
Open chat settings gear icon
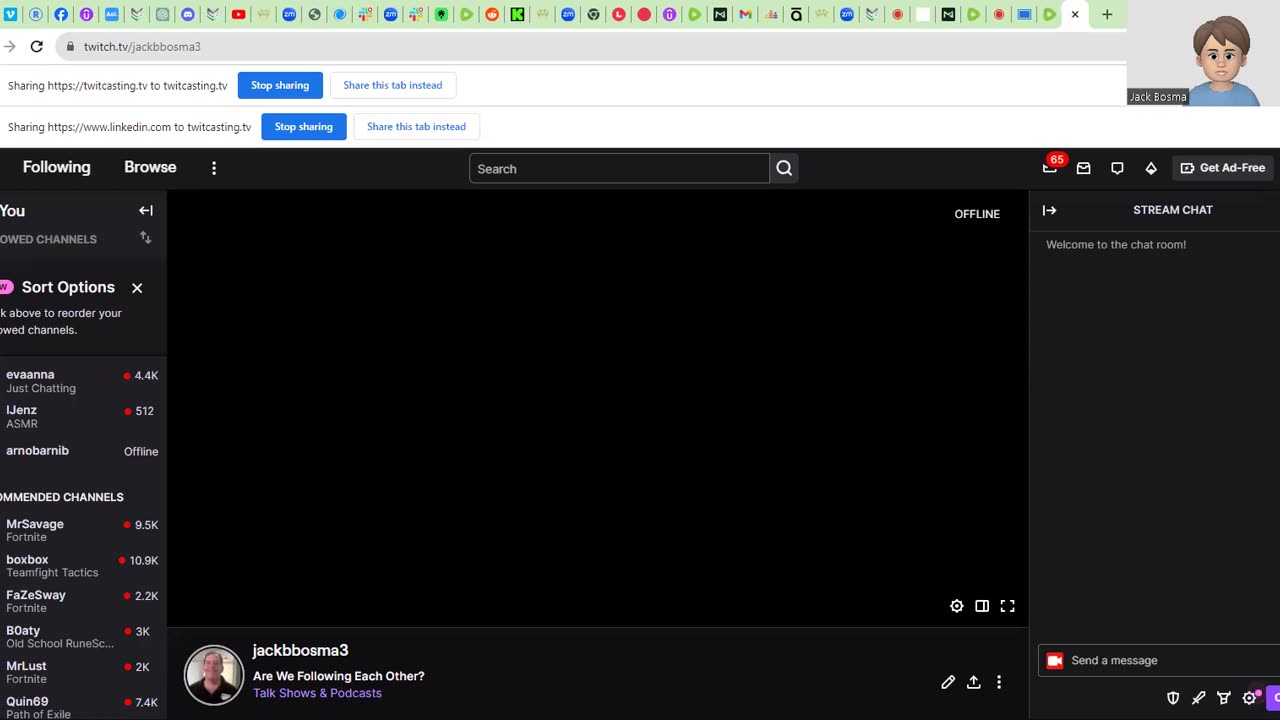[x=1249, y=698]
